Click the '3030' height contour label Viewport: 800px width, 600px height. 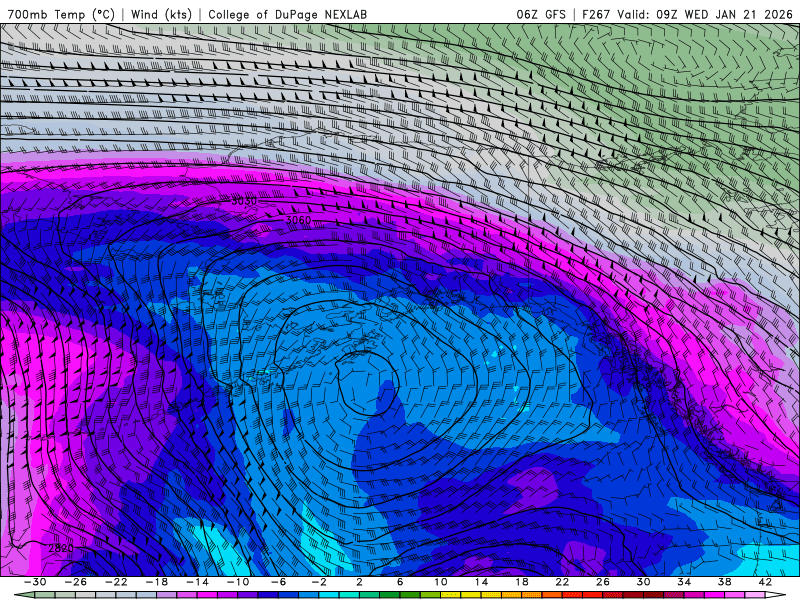[x=244, y=201]
